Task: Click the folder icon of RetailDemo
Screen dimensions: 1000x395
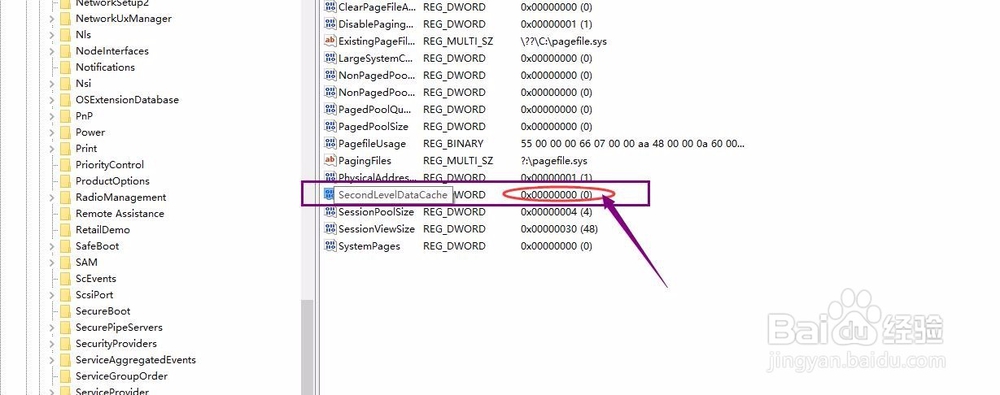Action: coord(65,230)
